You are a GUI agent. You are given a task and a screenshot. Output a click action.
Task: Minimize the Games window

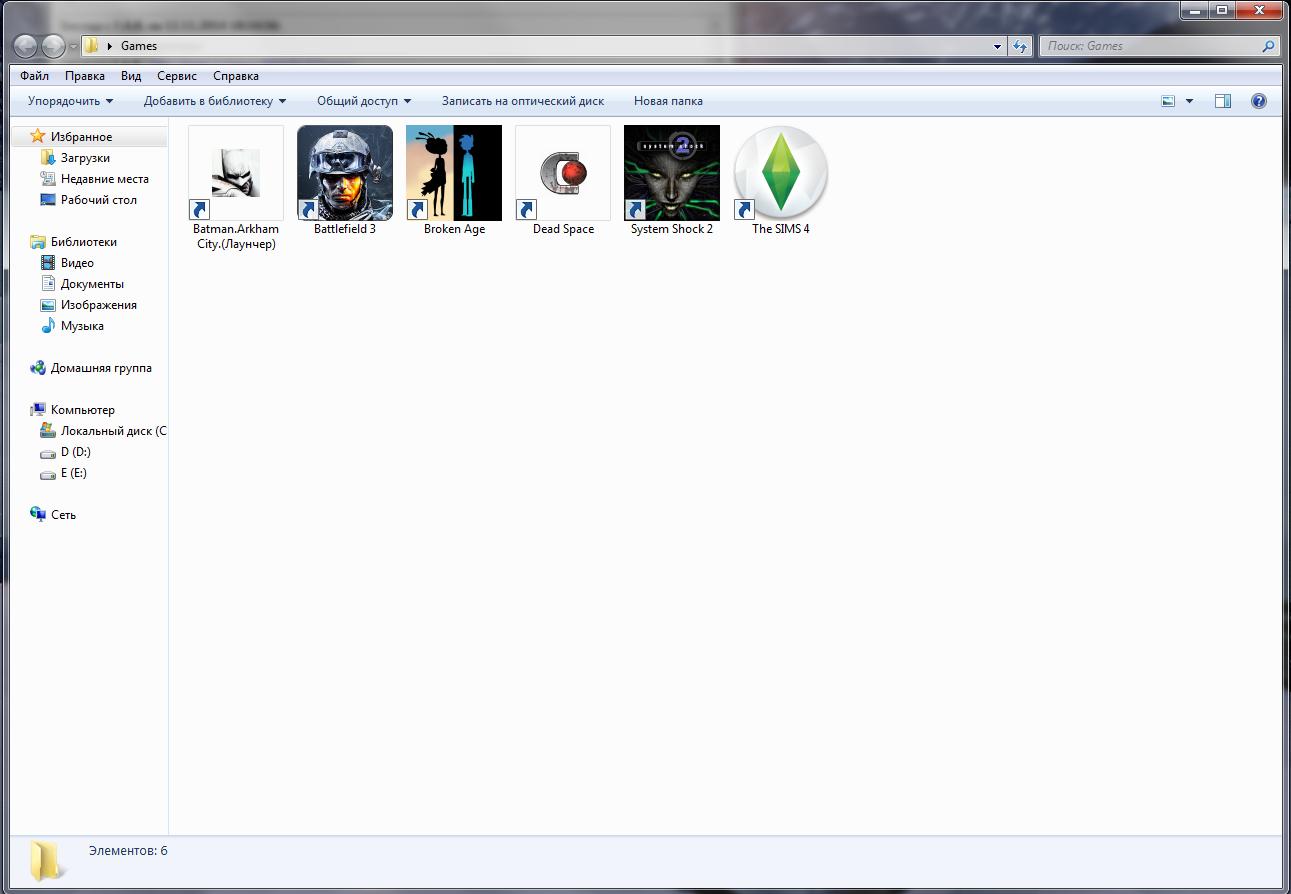tap(1194, 10)
